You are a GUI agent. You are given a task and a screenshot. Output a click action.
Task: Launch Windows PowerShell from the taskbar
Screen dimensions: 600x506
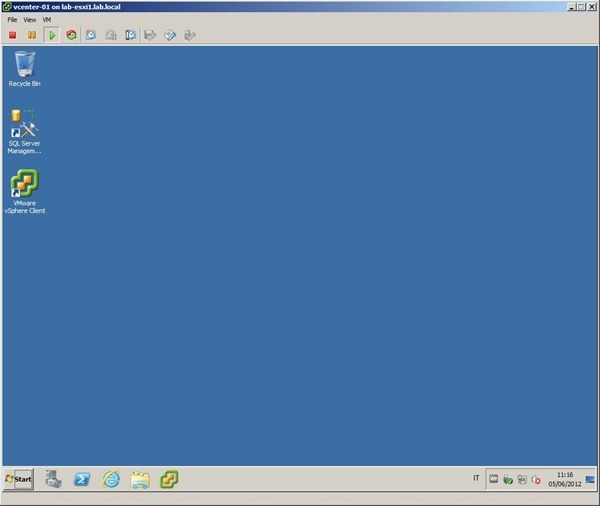pos(82,479)
